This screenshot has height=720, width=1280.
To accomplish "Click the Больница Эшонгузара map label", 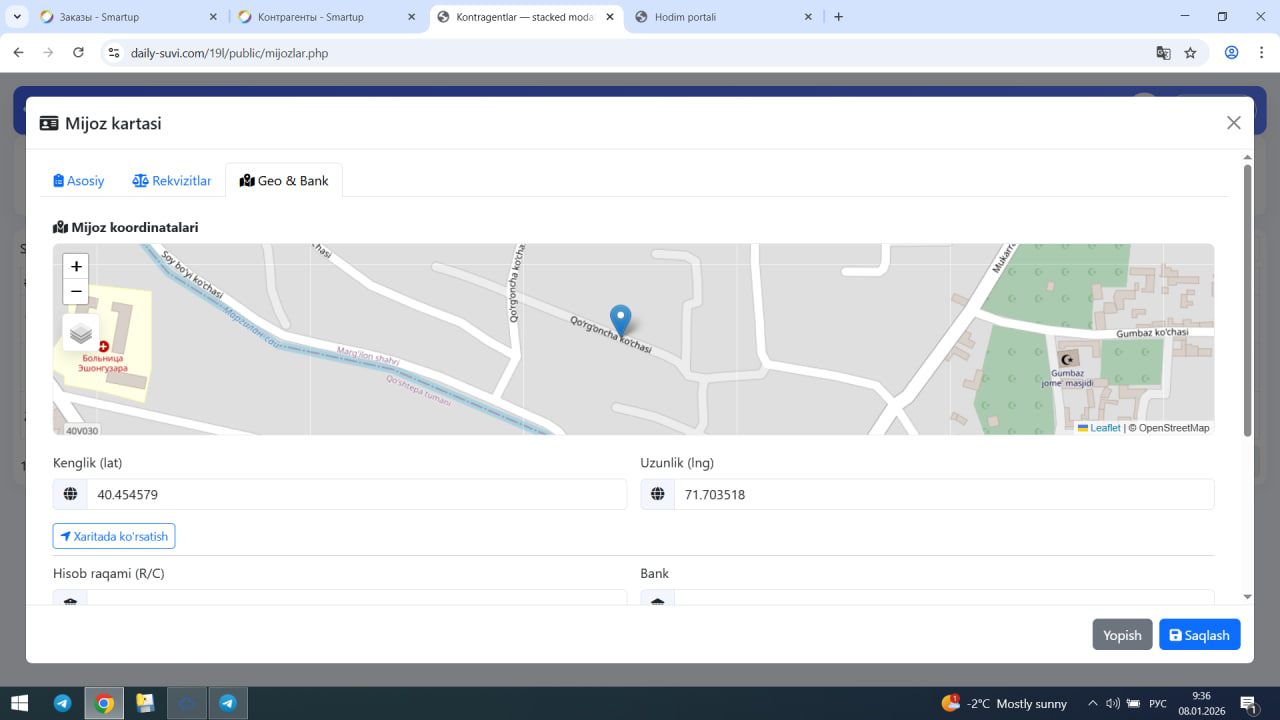I will 103,362.
